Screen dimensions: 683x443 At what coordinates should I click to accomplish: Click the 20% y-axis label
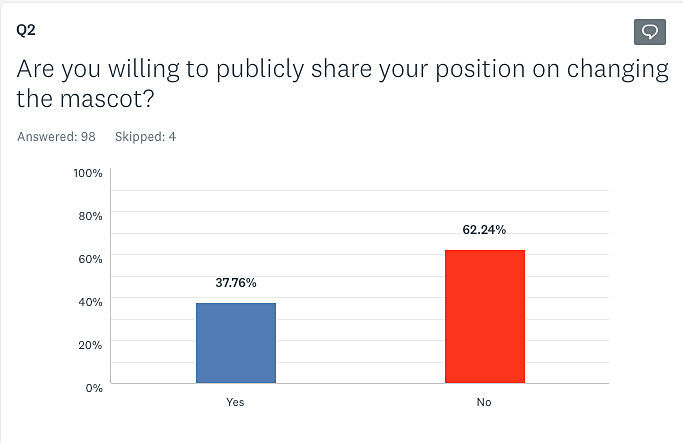click(91, 345)
